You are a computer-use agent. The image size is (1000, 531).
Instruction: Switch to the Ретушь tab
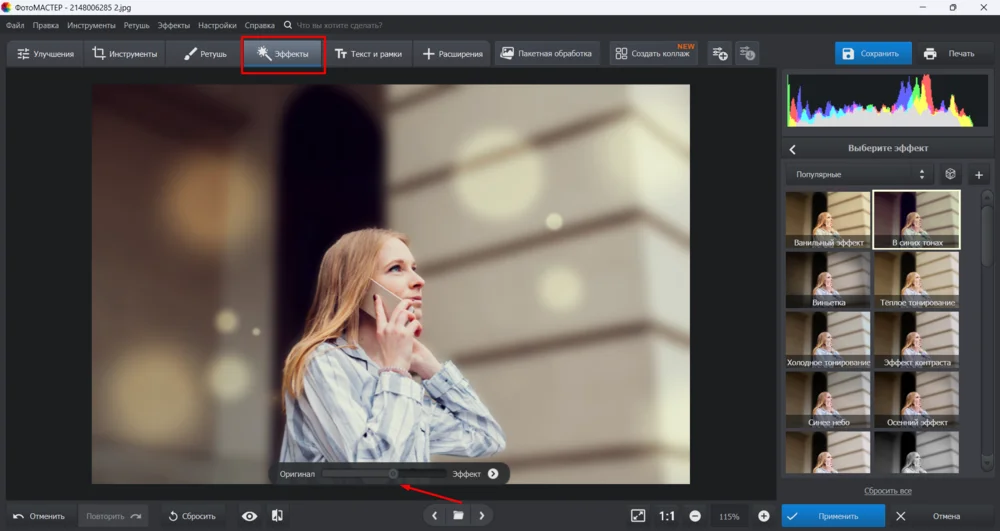205,54
